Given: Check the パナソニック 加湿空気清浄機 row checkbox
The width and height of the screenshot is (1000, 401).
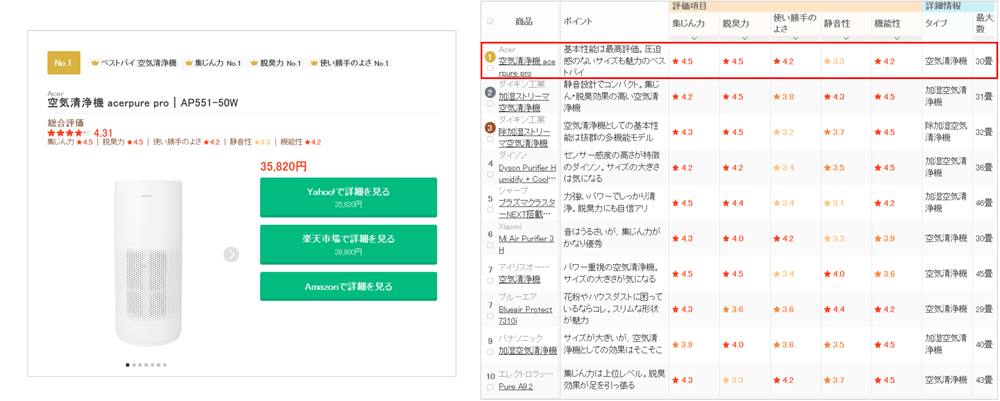Looking at the screenshot, I should [x=490, y=351].
